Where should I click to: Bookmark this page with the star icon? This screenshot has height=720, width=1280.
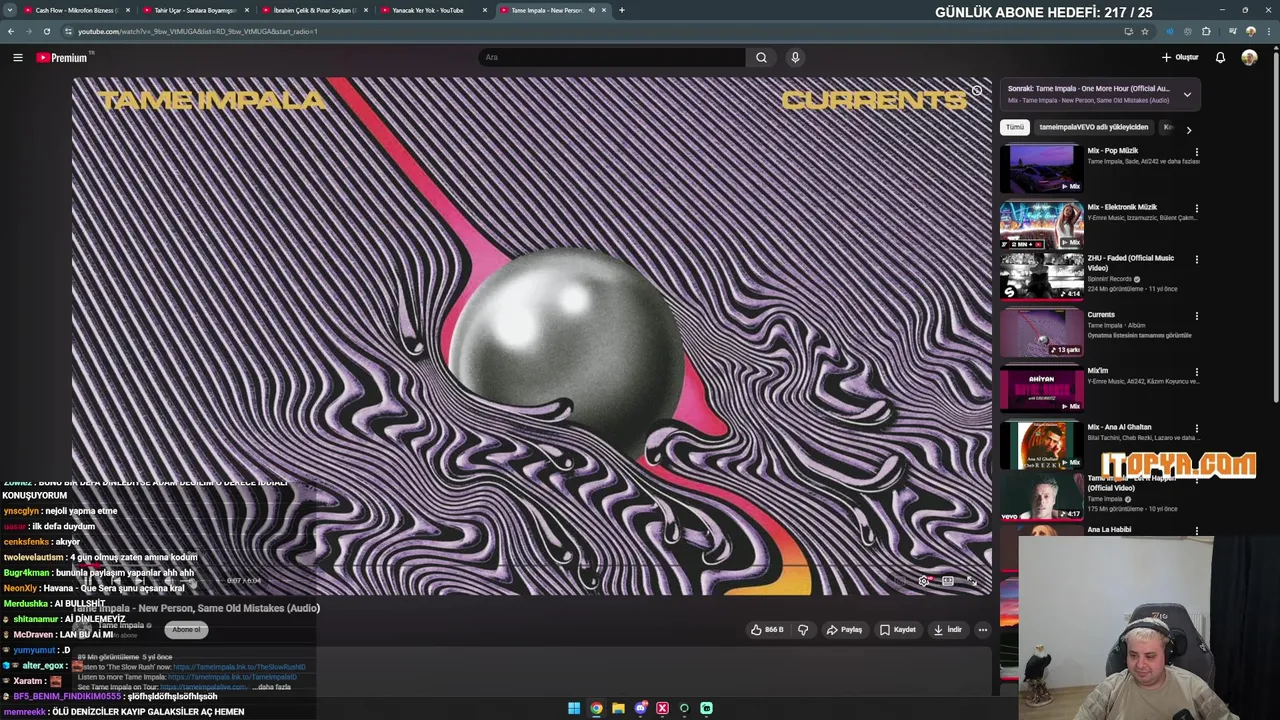coord(1145,31)
